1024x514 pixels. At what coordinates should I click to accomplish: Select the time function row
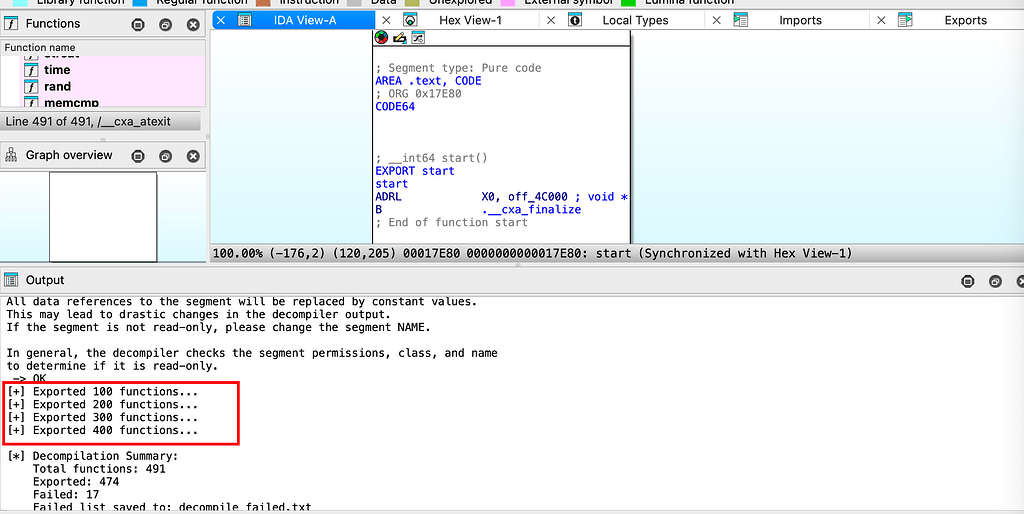(x=103, y=70)
